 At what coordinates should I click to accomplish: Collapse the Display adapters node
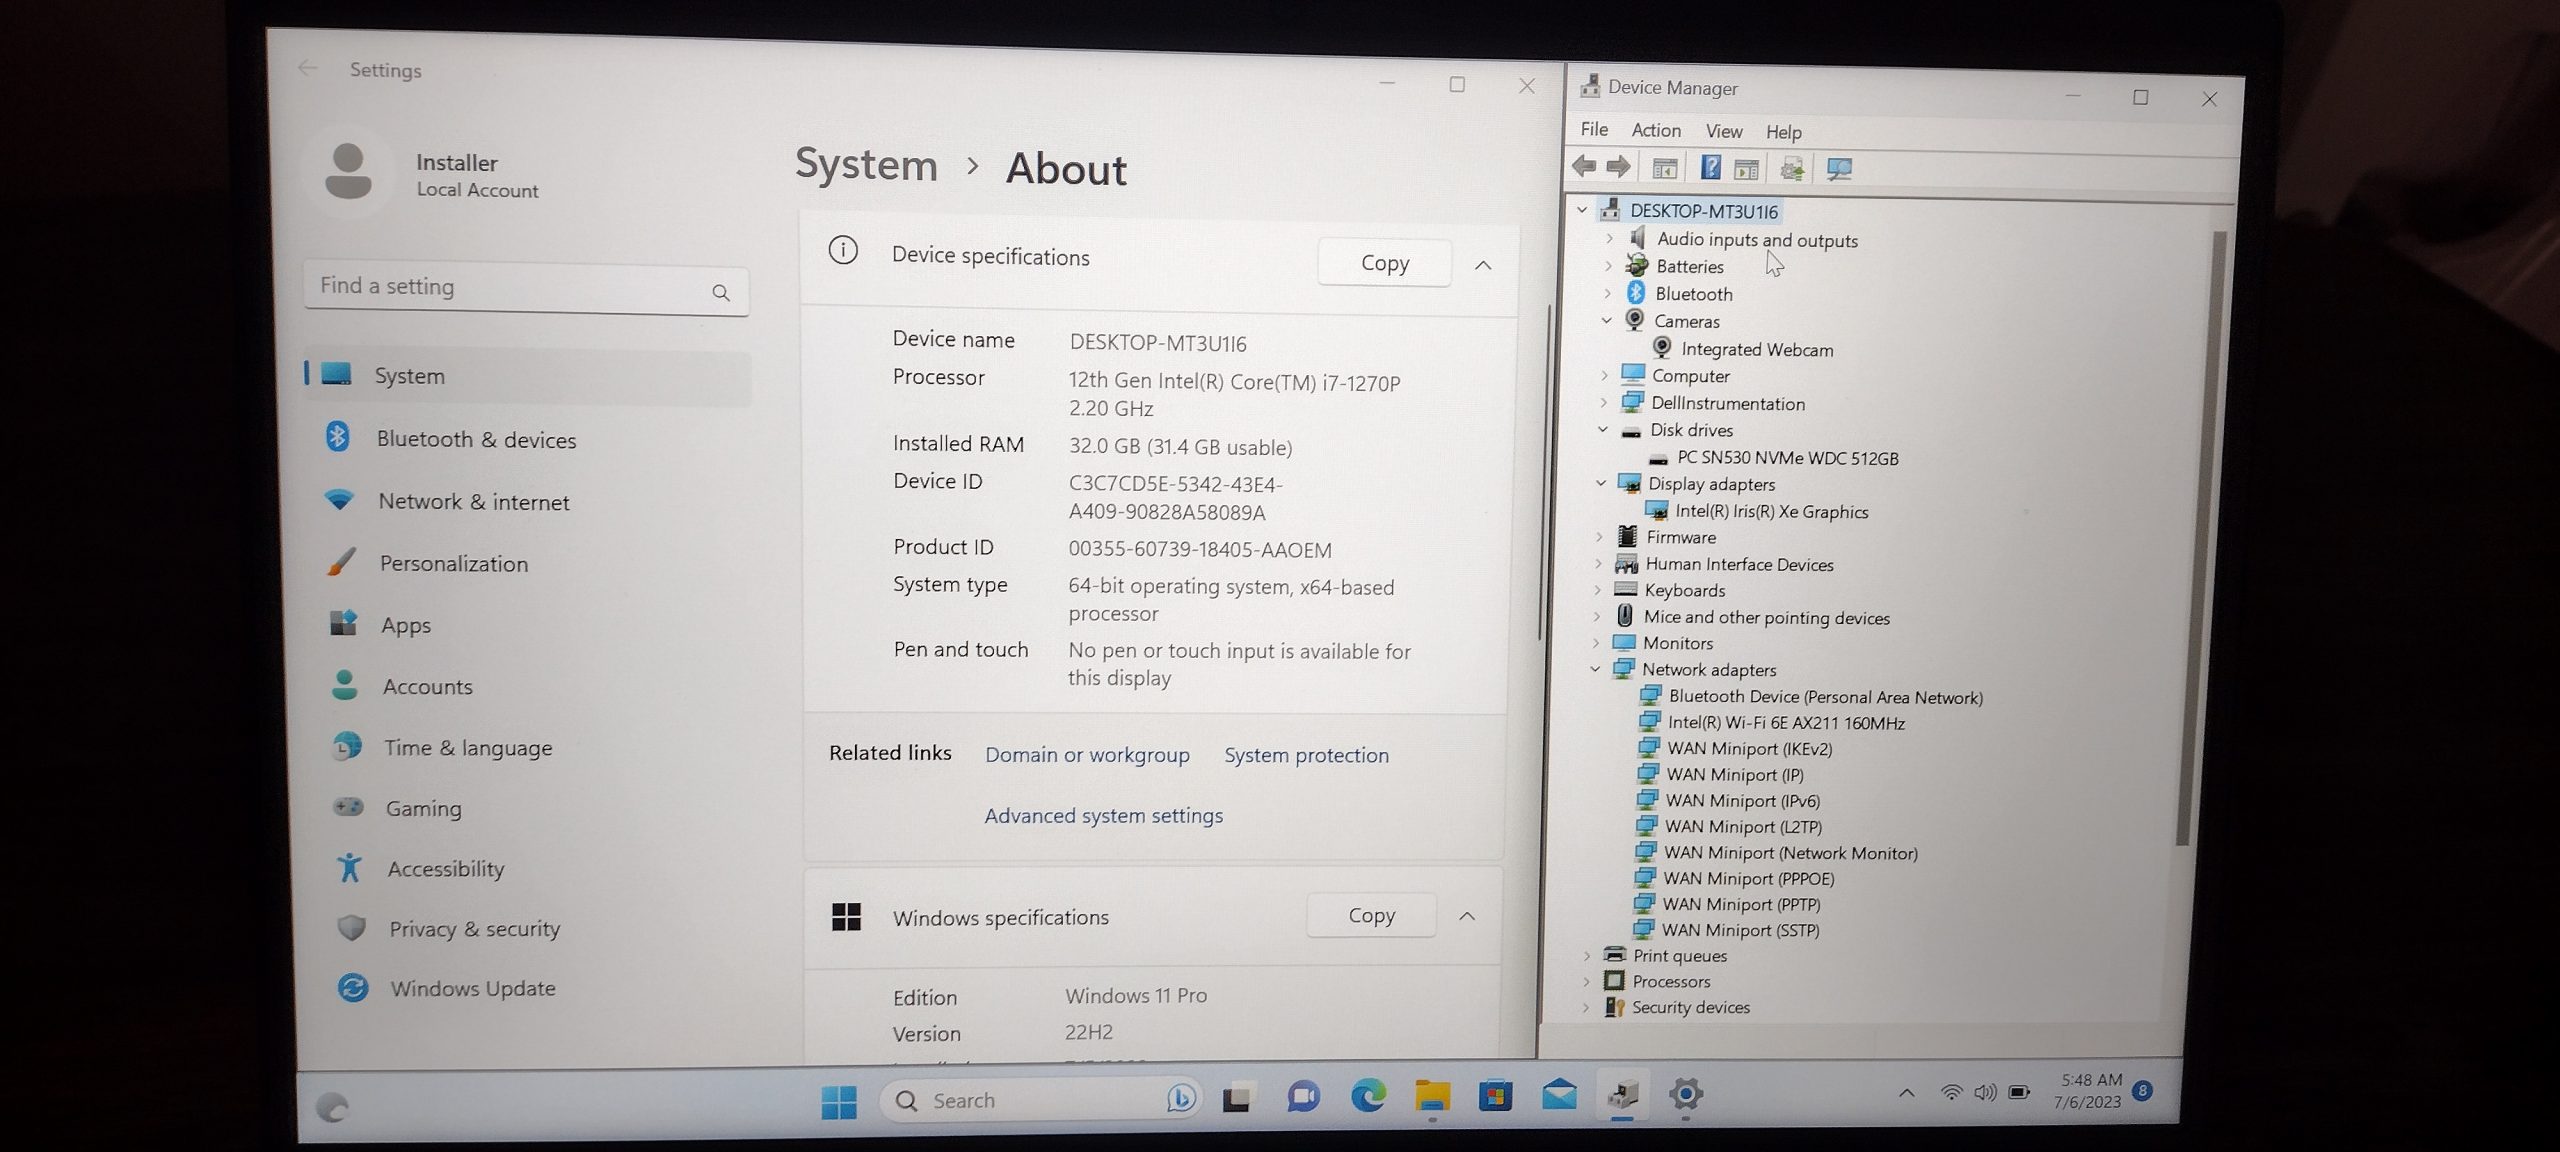(x=1601, y=483)
